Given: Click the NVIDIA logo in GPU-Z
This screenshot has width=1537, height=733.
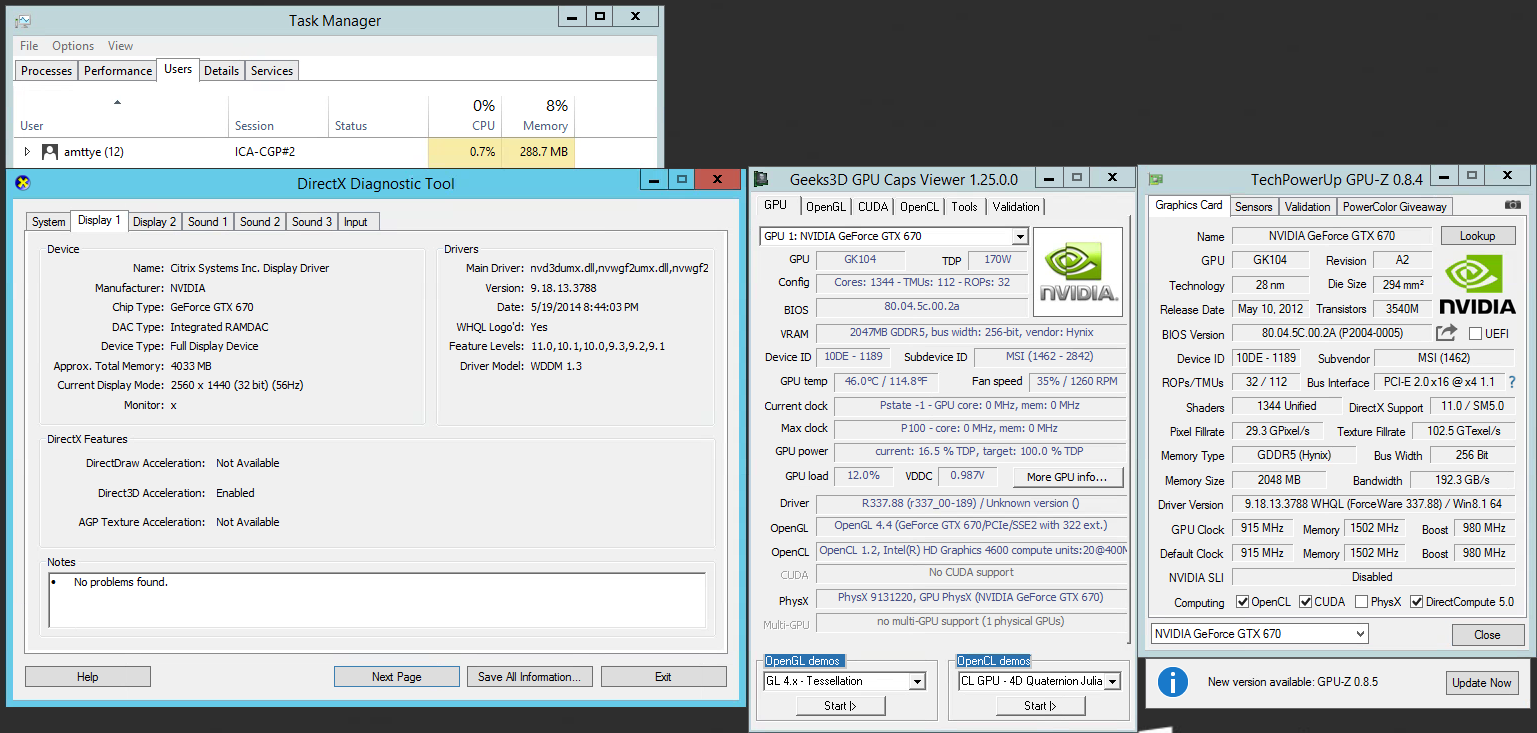Looking at the screenshot, I should (x=1477, y=286).
